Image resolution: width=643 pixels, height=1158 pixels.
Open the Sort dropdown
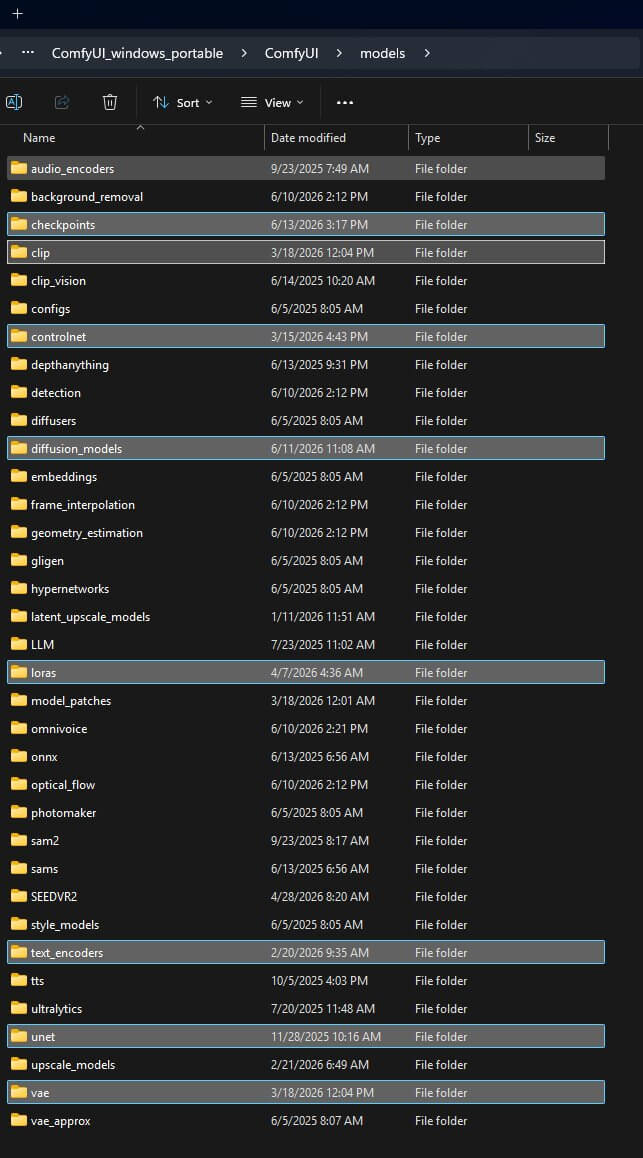click(x=182, y=103)
